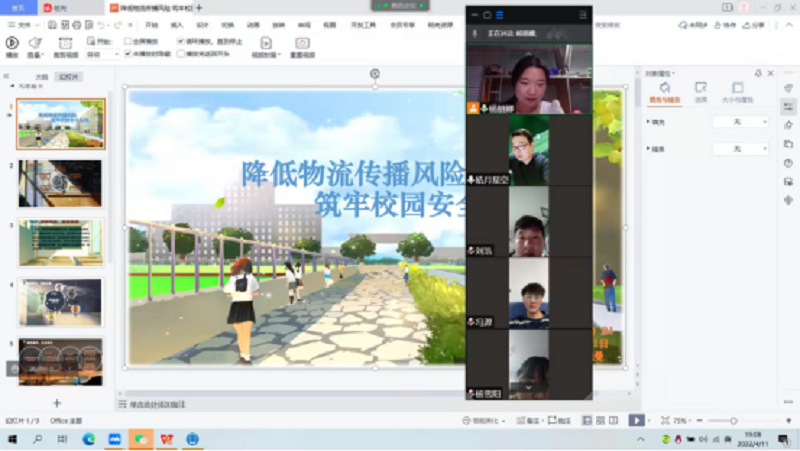800x451 pixels.
Task: Open the Fill dropdown showing 无
Action: point(740,122)
